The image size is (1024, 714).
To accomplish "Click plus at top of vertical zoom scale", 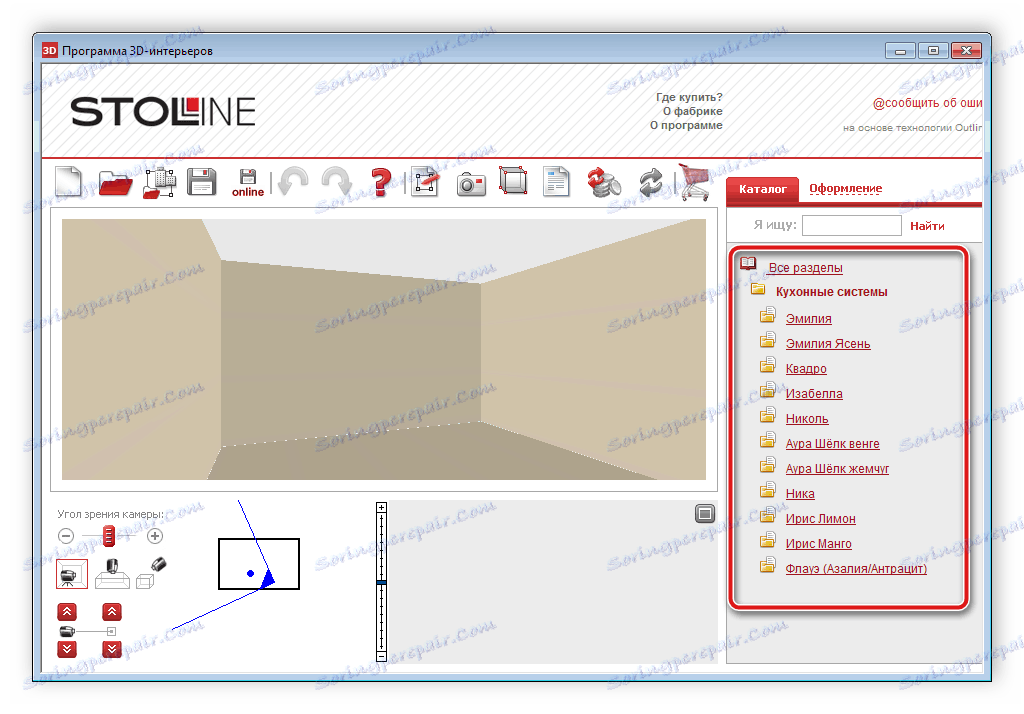I will 381,508.
